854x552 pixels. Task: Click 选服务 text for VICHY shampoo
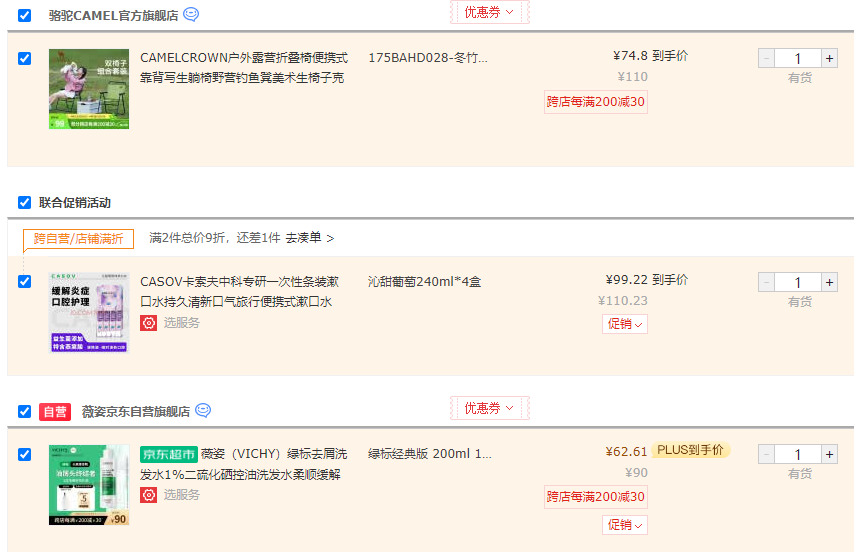pyautogui.click(x=182, y=495)
